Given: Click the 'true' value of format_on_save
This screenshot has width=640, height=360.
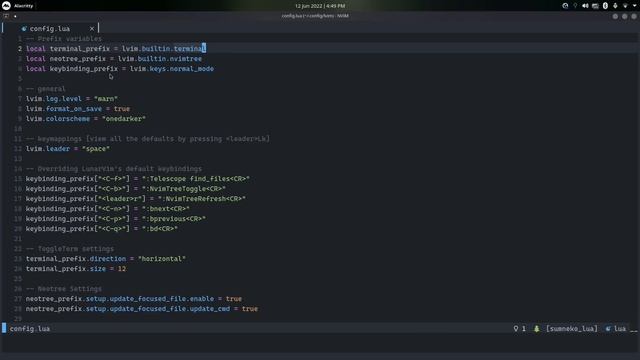Looking at the screenshot, I should [122, 109].
